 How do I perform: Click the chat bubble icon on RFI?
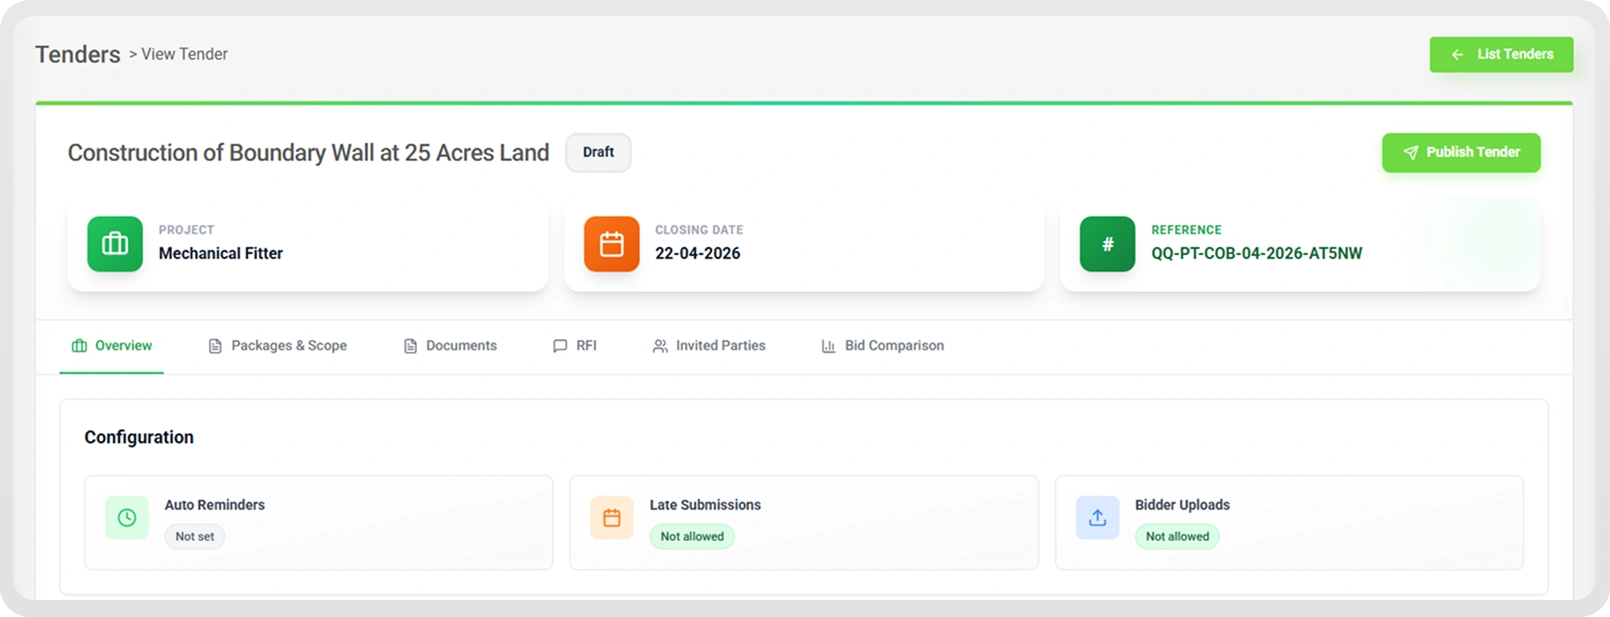click(x=560, y=346)
